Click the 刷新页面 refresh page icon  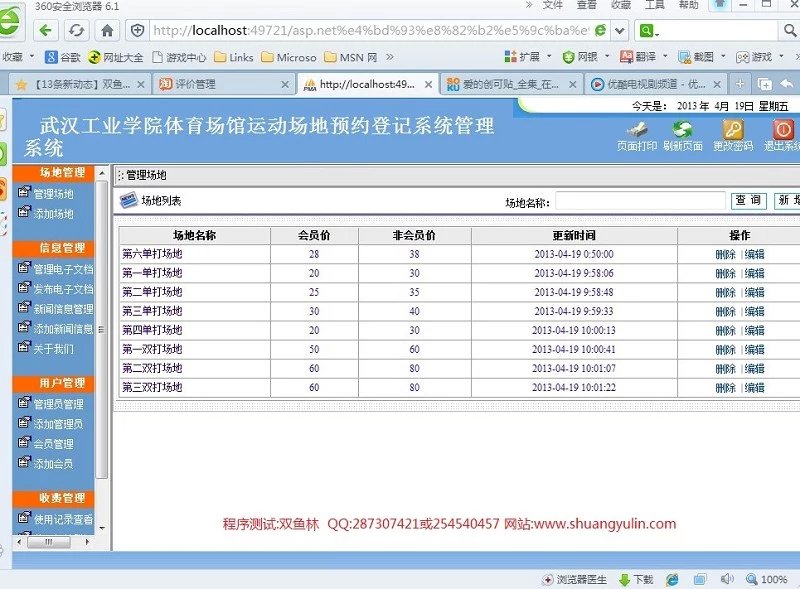click(x=683, y=130)
